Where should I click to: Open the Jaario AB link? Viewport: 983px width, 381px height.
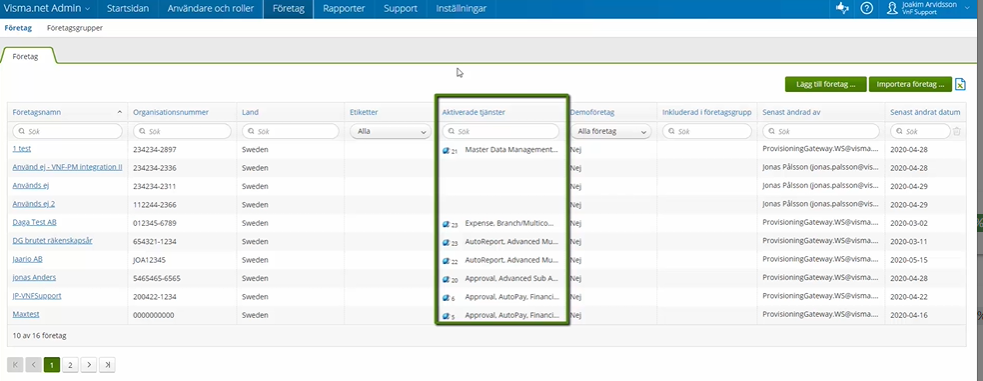28,259
